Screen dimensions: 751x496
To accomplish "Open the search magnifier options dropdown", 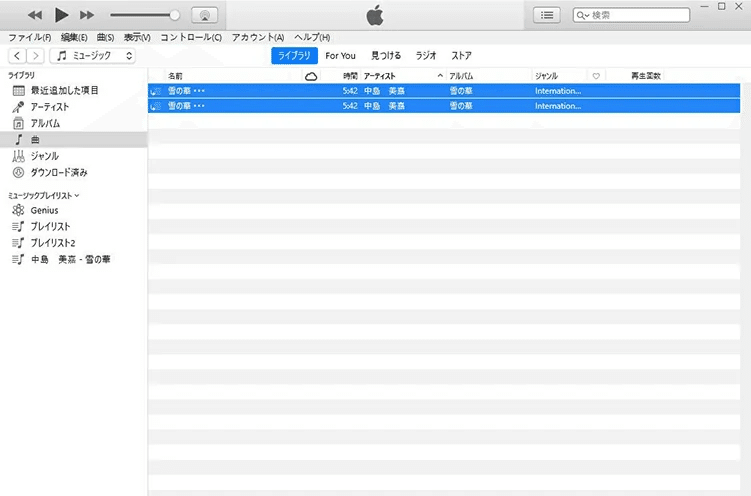I will (x=582, y=15).
